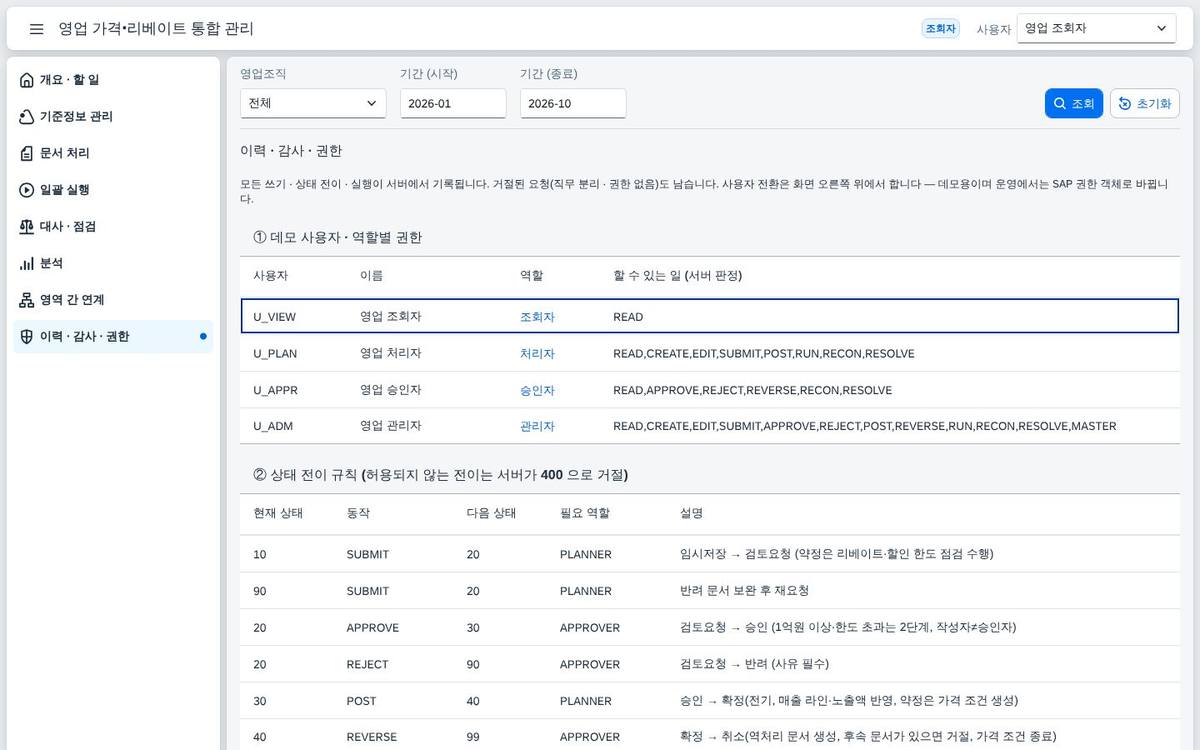Click the reset arrow icon in 초기화
The width and height of the screenshot is (1200, 750).
click(1125, 104)
